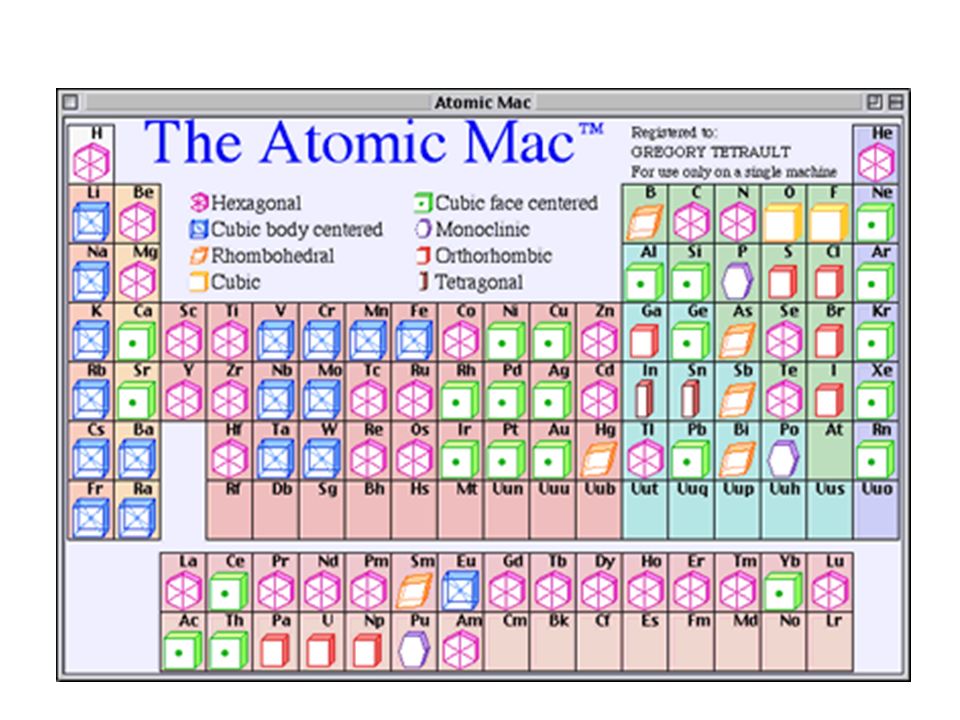The image size is (960, 720).
Task: Select the Carbon (C) element cell
Action: click(692, 214)
